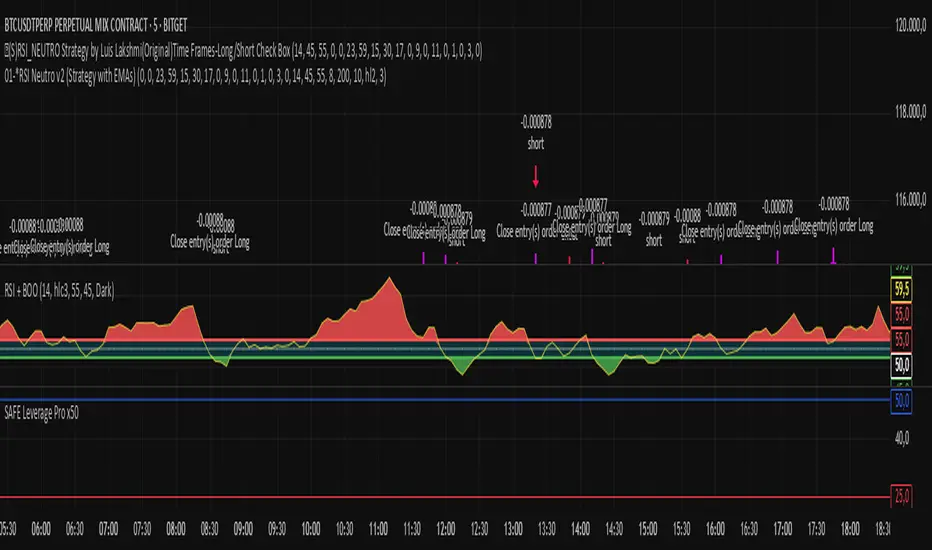Image resolution: width=932 pixels, height=550 pixels.
Task: Click the 08:00 time axis label
Action: tap(176, 528)
